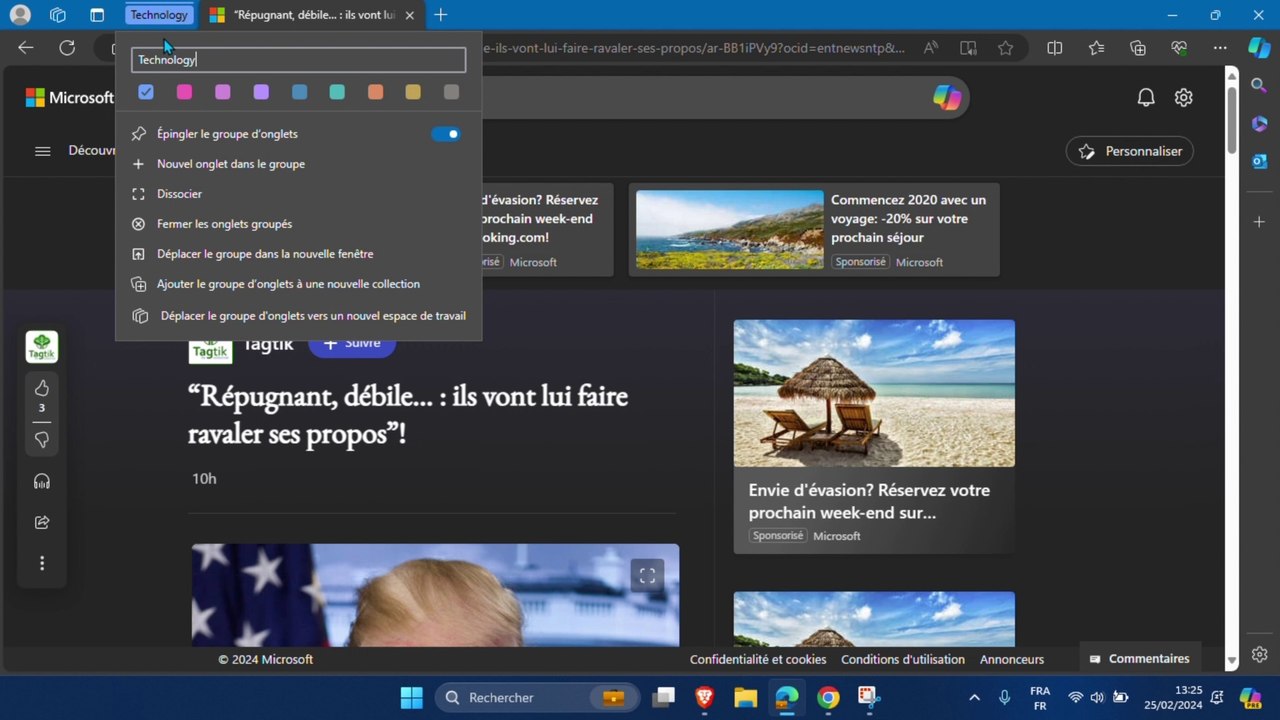
Task: Pick the orange group color
Action: pos(375,92)
